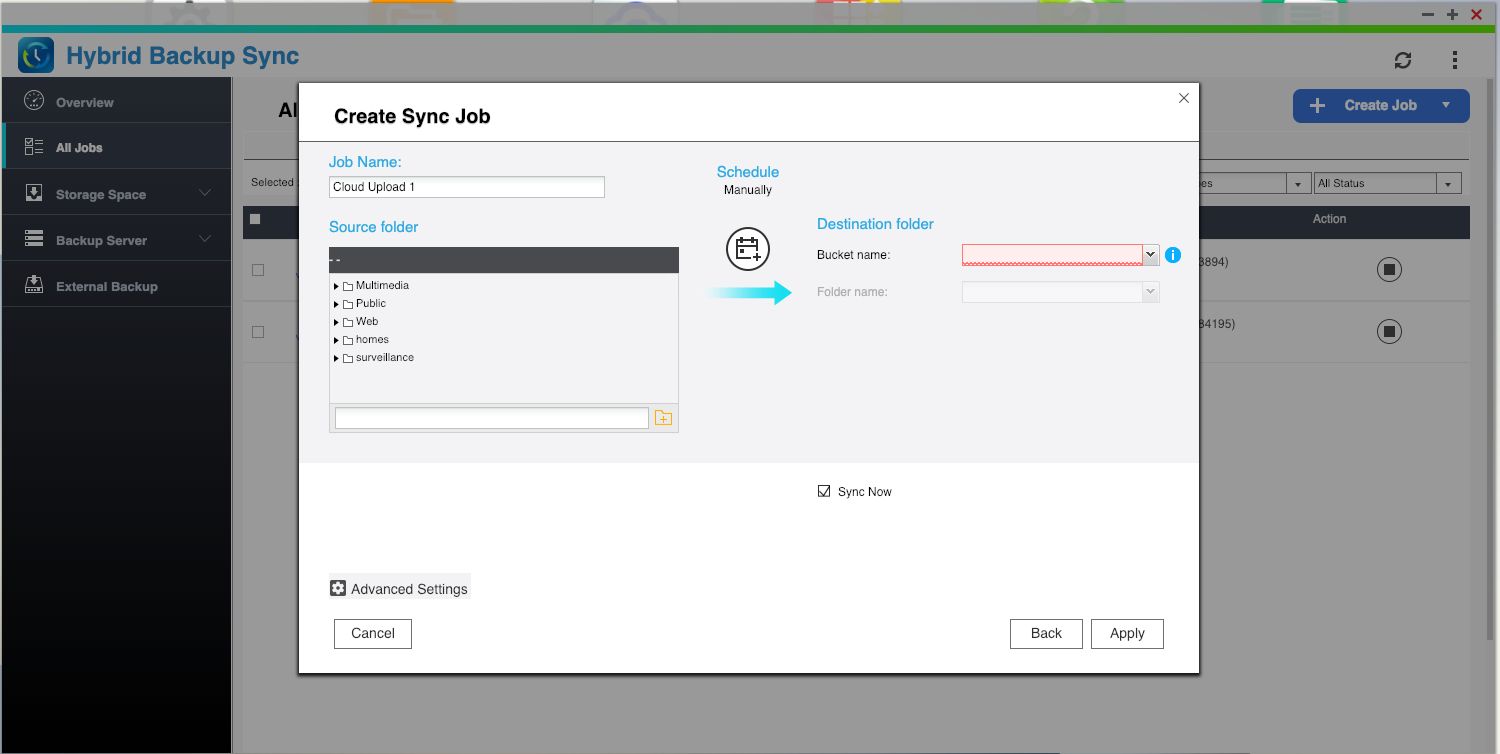The height and width of the screenshot is (754, 1500).
Task: Open the three-dot more options menu
Action: click(1455, 60)
